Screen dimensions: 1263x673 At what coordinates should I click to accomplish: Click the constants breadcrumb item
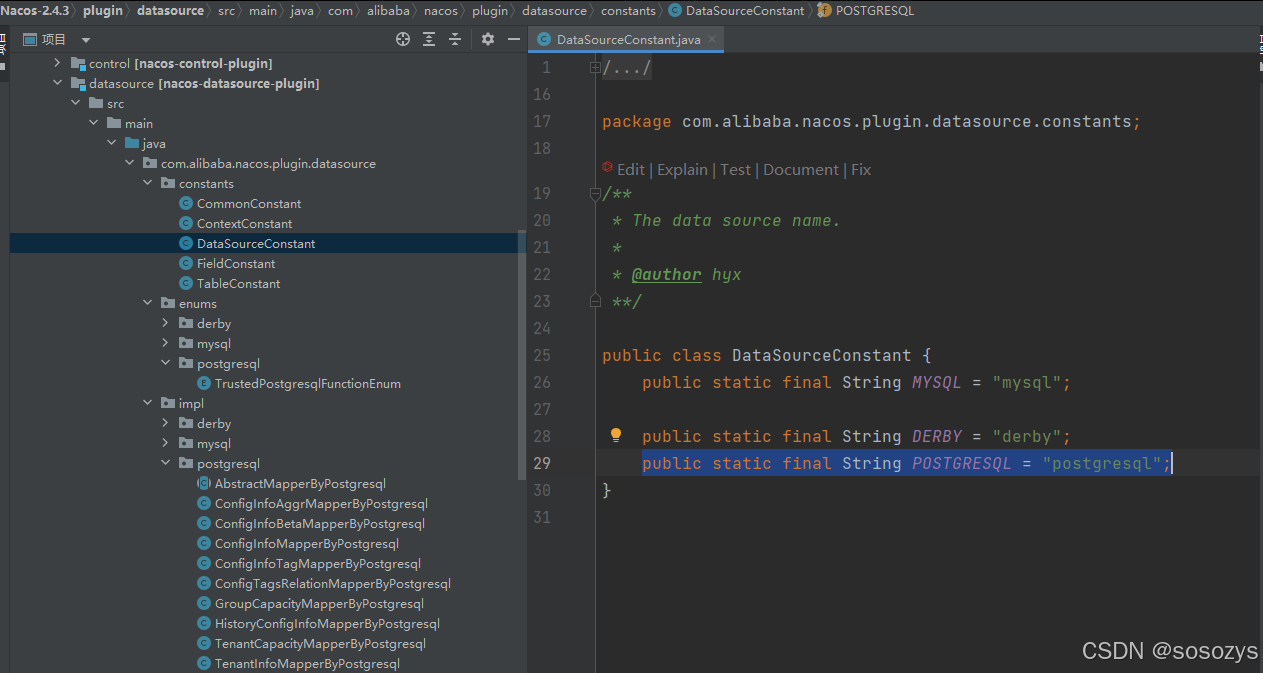click(x=629, y=10)
